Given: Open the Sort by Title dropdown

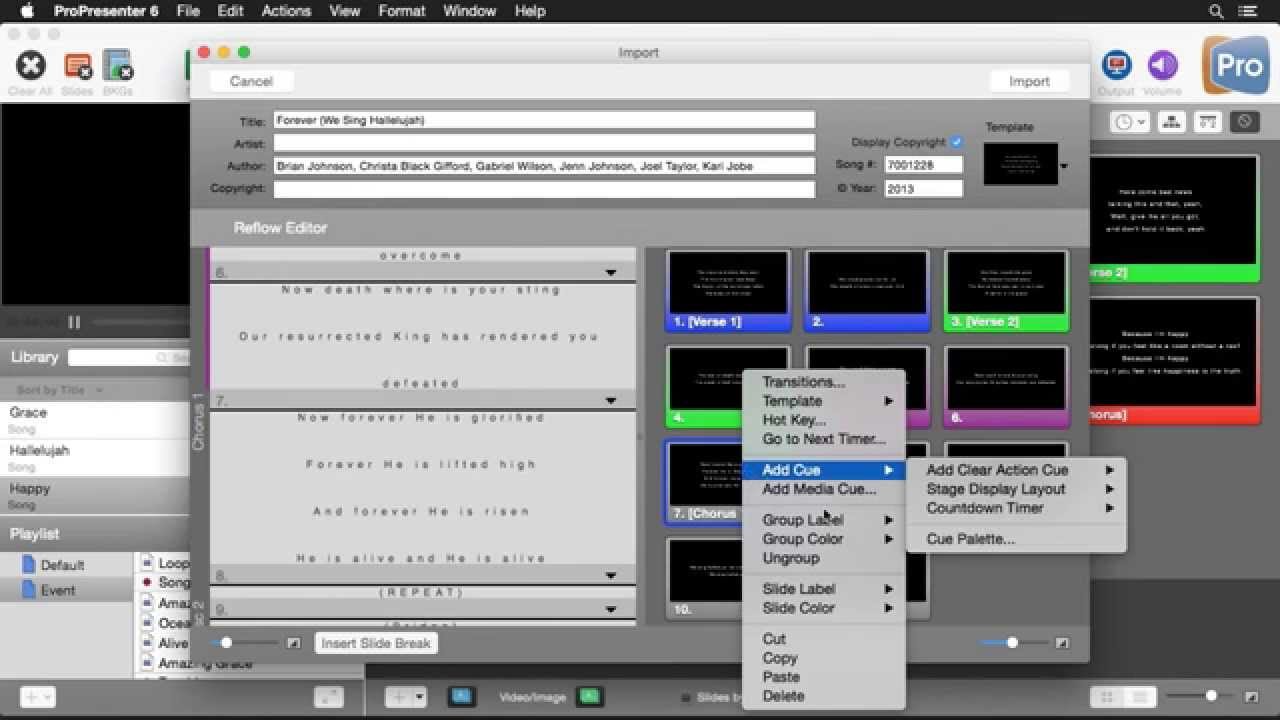Looking at the screenshot, I should coord(60,390).
